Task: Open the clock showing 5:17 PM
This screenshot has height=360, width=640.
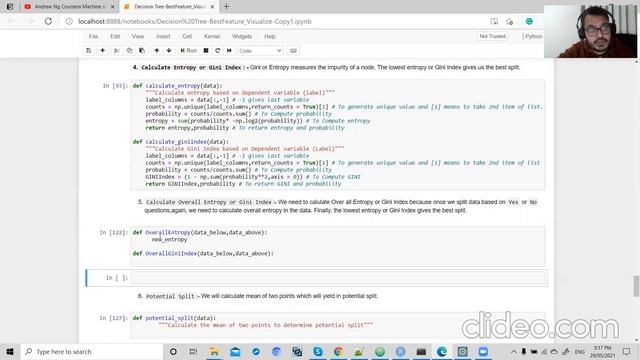Action: coord(602,351)
